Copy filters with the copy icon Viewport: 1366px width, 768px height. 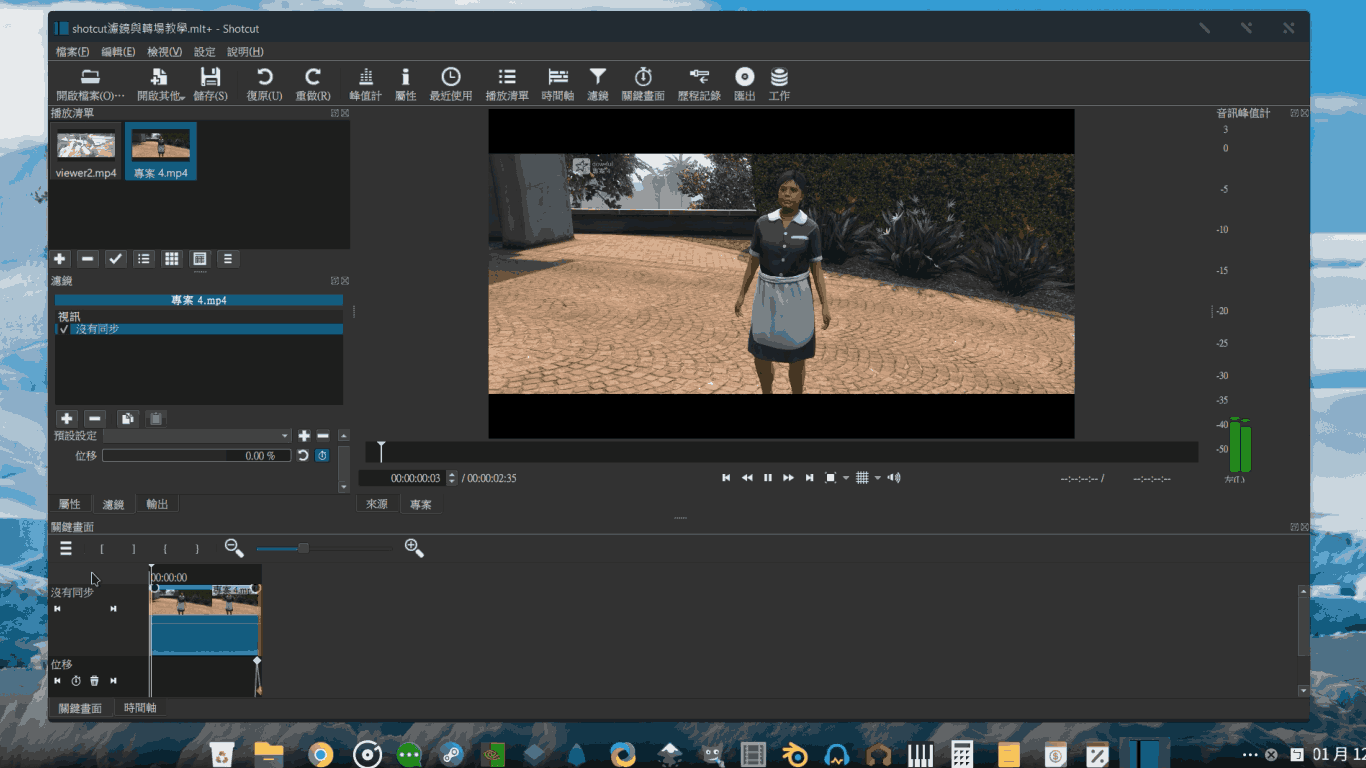(x=127, y=418)
